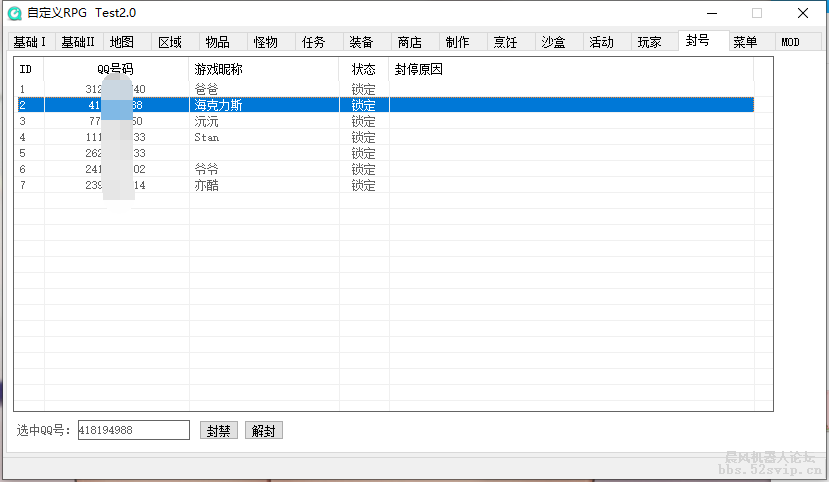Switch to the 地图 tab
Screen dimensions: 829x482
tap(121, 42)
